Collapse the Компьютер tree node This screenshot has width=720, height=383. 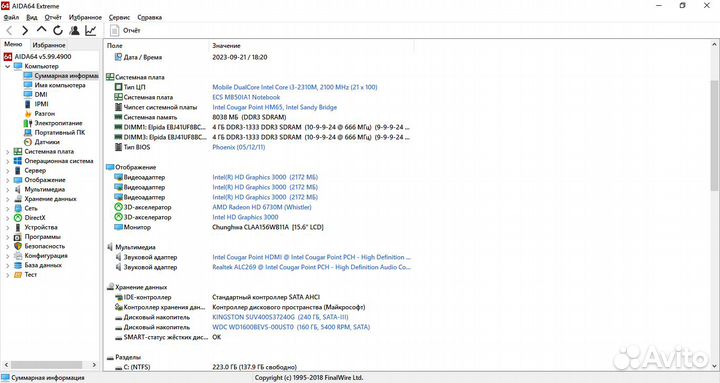tap(7, 67)
